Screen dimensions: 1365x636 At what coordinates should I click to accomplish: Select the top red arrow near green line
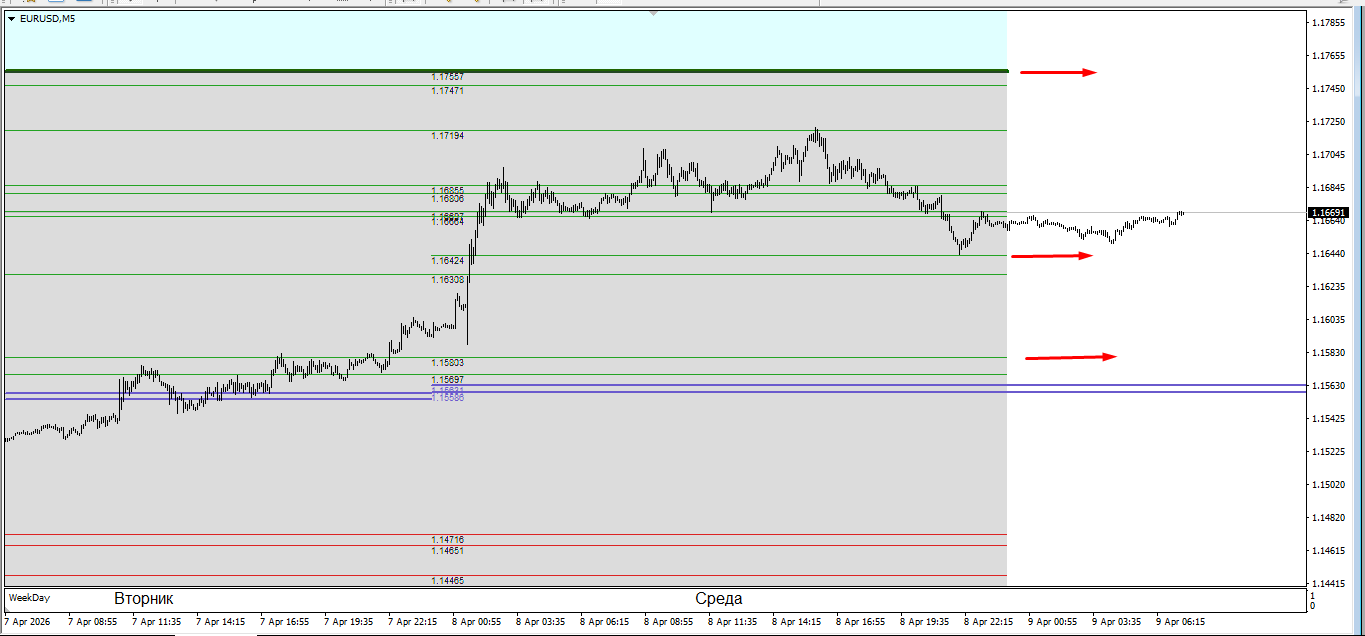click(1058, 72)
